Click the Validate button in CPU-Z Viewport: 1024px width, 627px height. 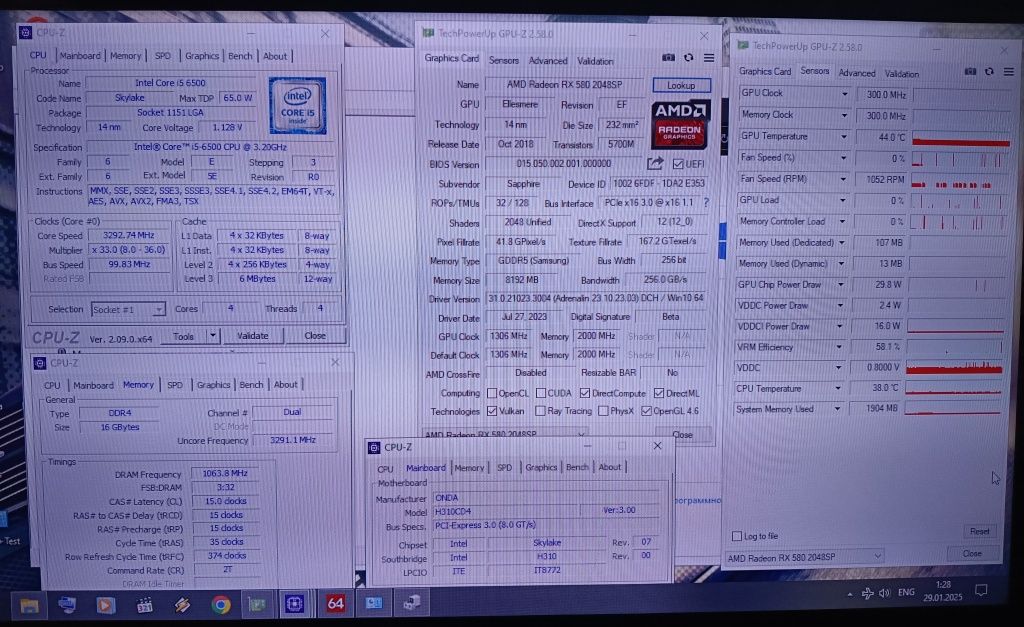pos(253,336)
